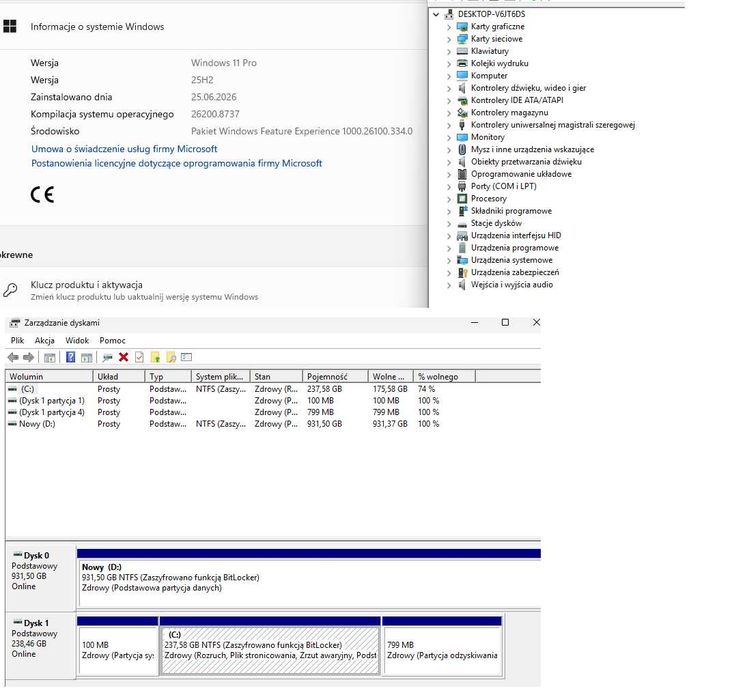
Task: Click the version value 25H2
Action: (202, 80)
